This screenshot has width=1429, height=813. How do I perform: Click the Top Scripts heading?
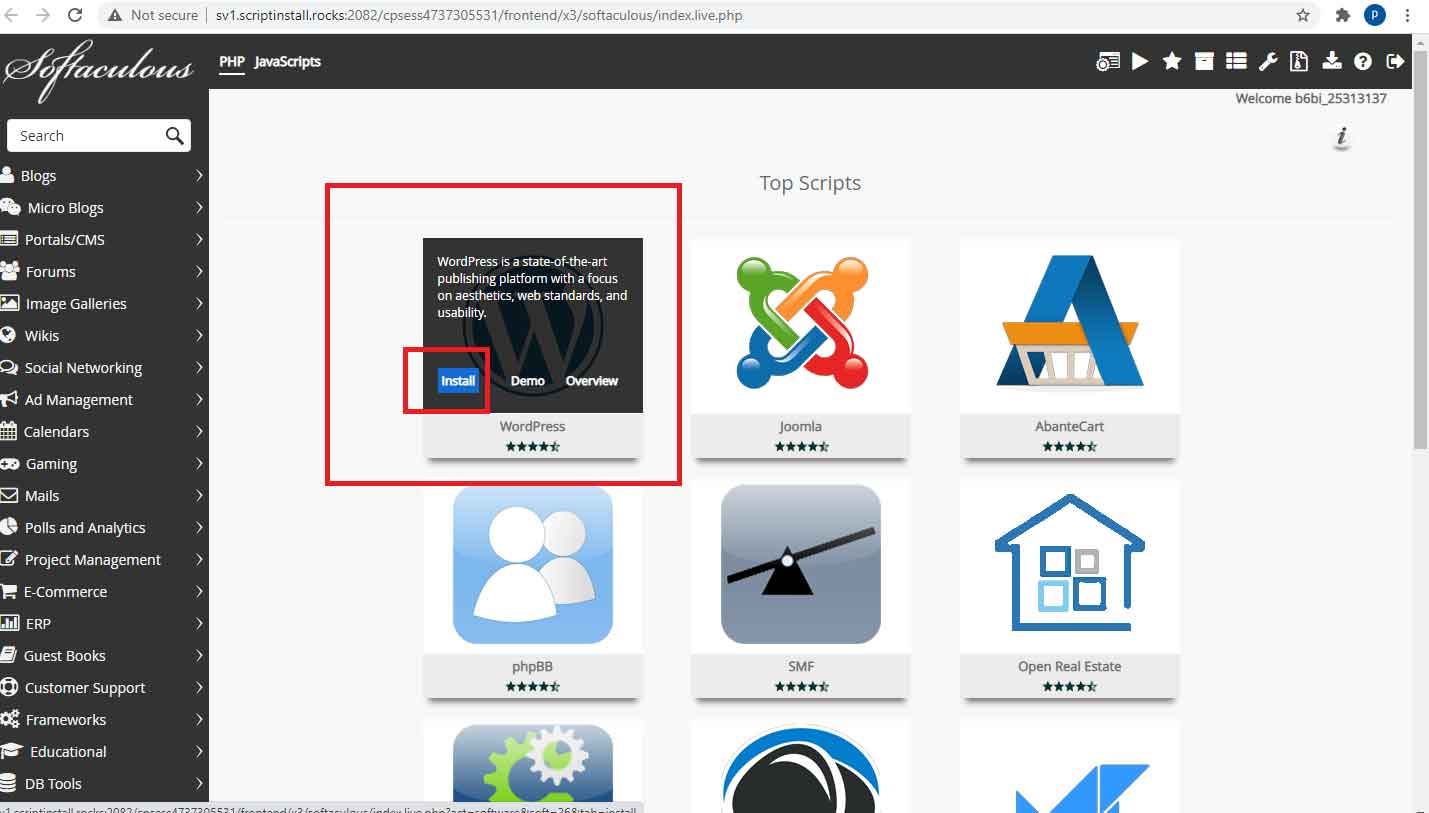click(x=810, y=183)
